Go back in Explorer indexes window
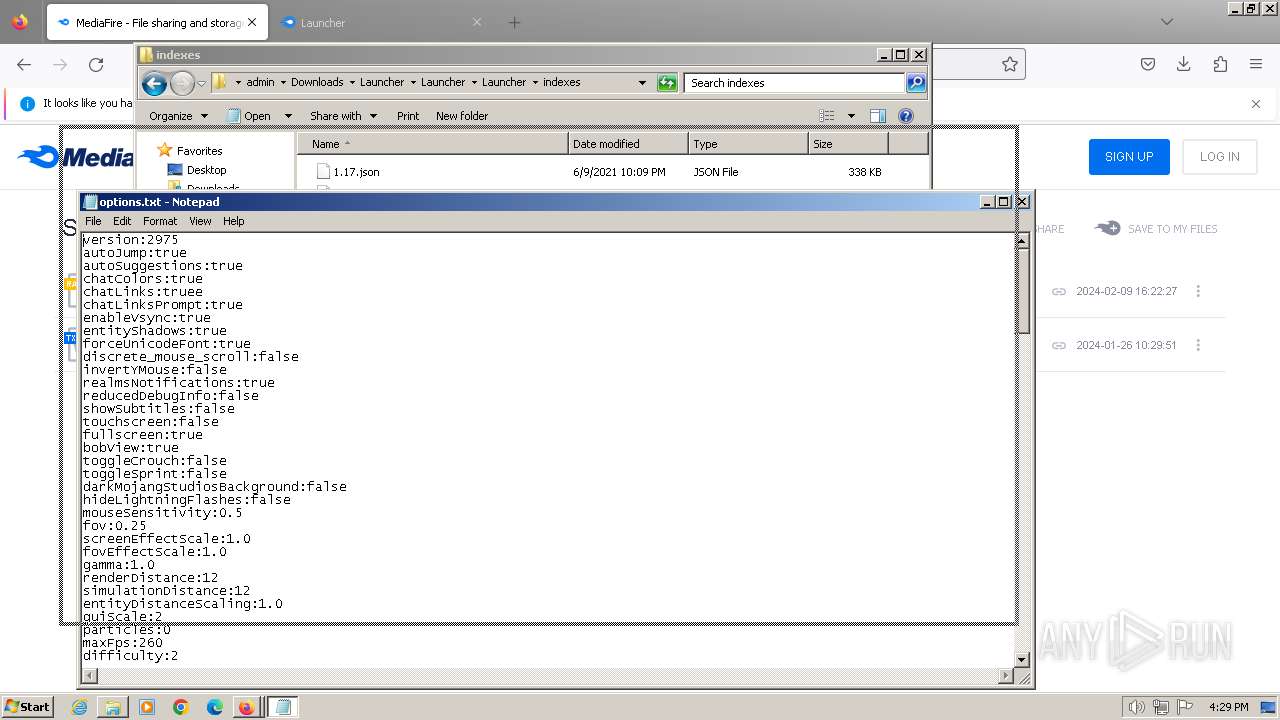1280x720 pixels. click(x=154, y=83)
